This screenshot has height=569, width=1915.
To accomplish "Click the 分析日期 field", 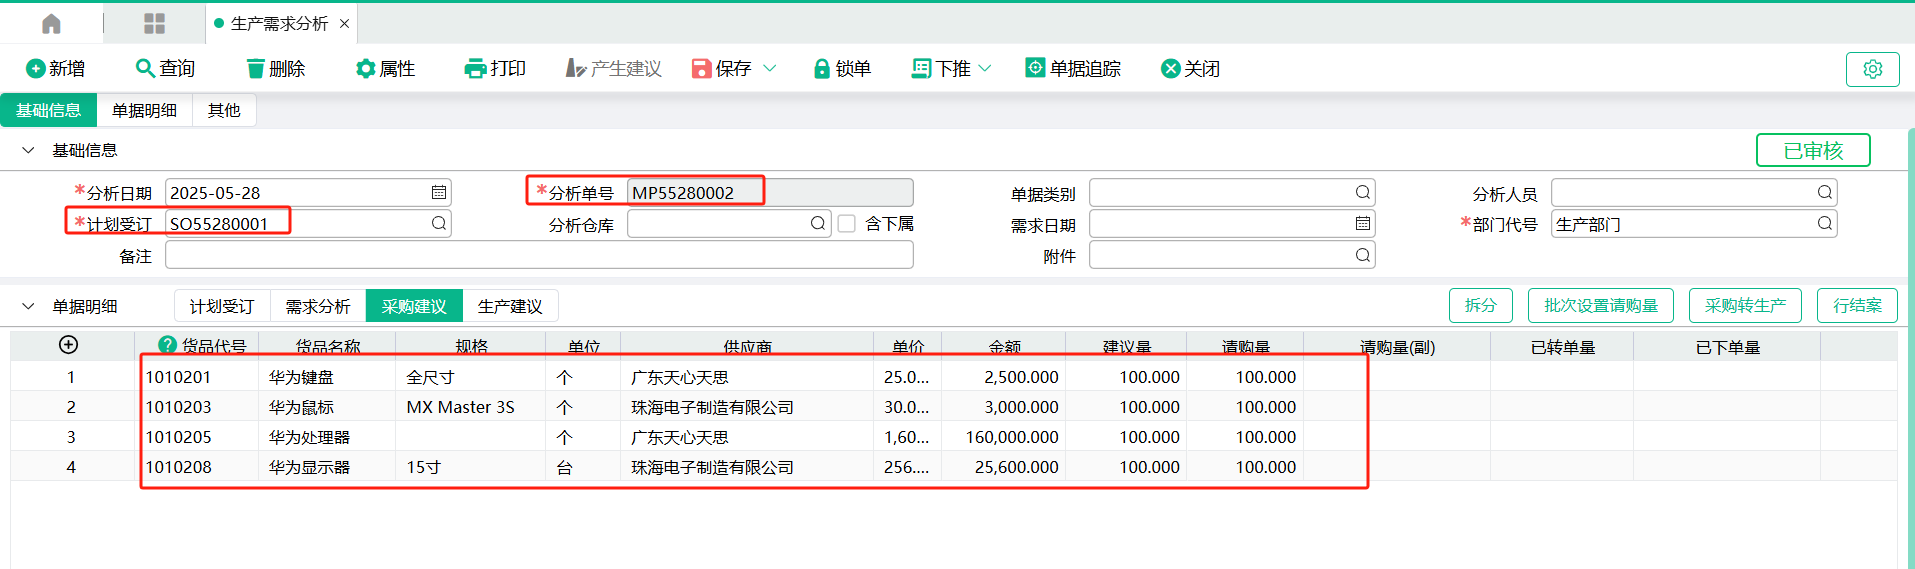I will click(x=308, y=192).
